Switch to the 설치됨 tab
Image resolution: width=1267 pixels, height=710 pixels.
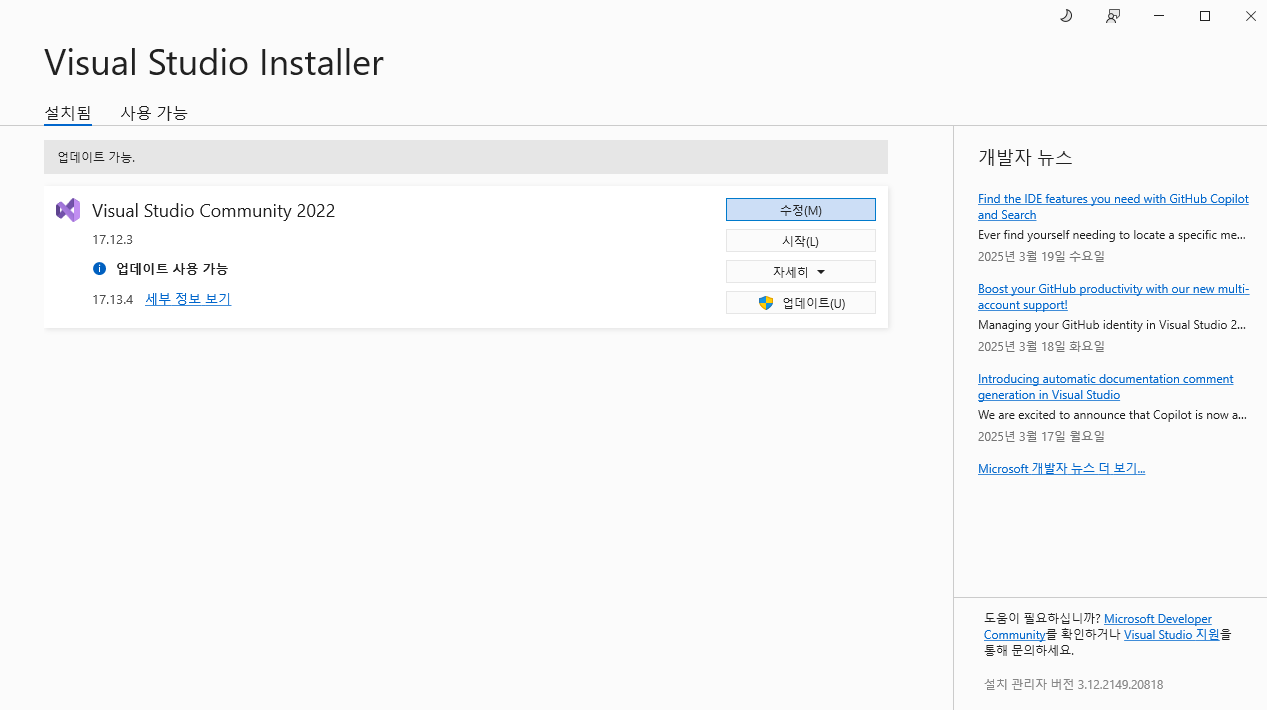pyautogui.click(x=68, y=113)
